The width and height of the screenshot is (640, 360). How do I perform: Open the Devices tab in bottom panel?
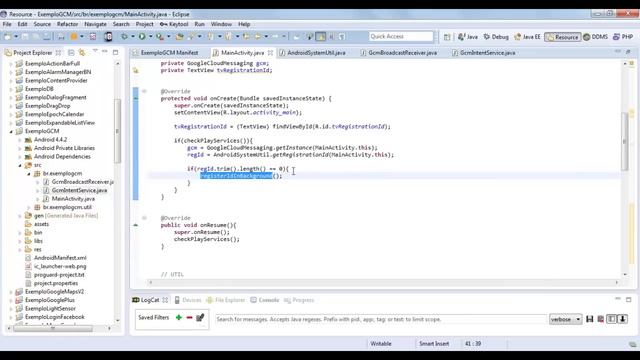pyautogui.click(x=188, y=300)
